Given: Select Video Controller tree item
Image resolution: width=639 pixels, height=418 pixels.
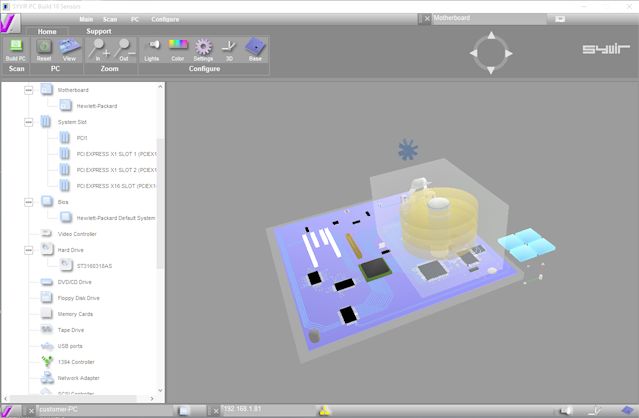Looking at the screenshot, I should 77,234.
